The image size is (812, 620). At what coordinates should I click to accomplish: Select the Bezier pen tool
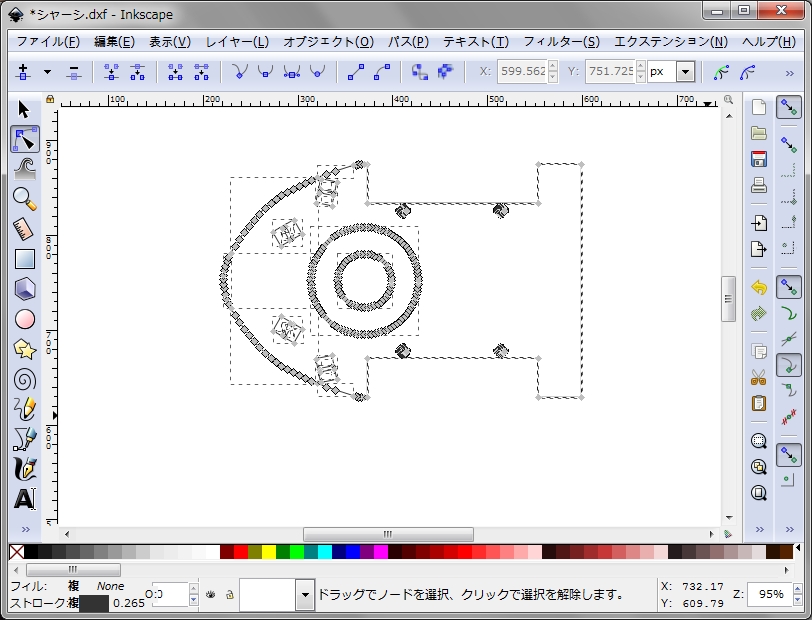pyautogui.click(x=24, y=439)
